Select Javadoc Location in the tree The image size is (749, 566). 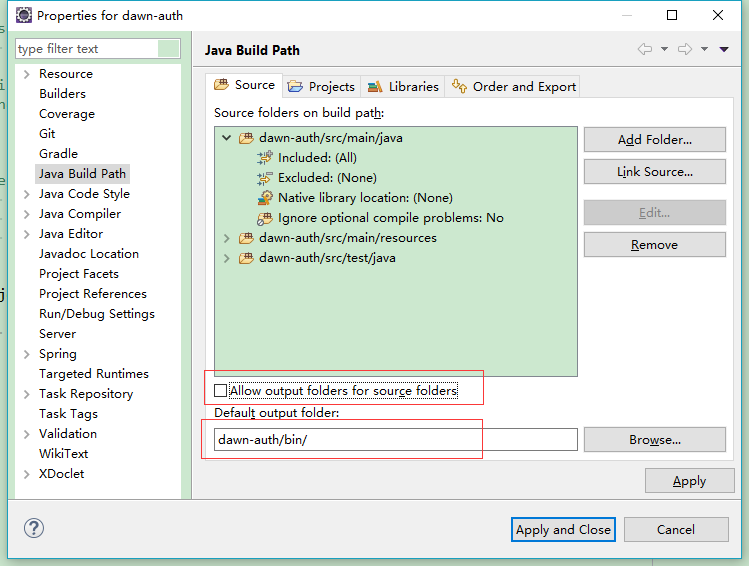click(89, 254)
